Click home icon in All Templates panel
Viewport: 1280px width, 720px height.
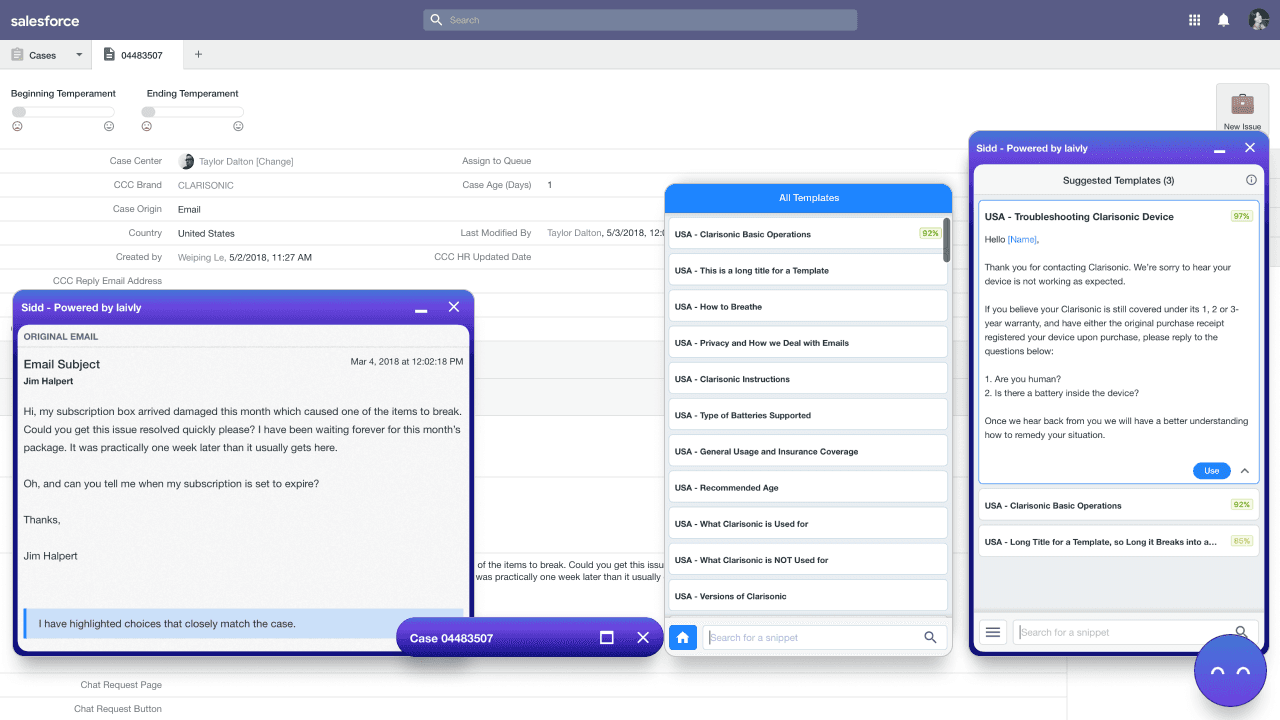click(683, 637)
